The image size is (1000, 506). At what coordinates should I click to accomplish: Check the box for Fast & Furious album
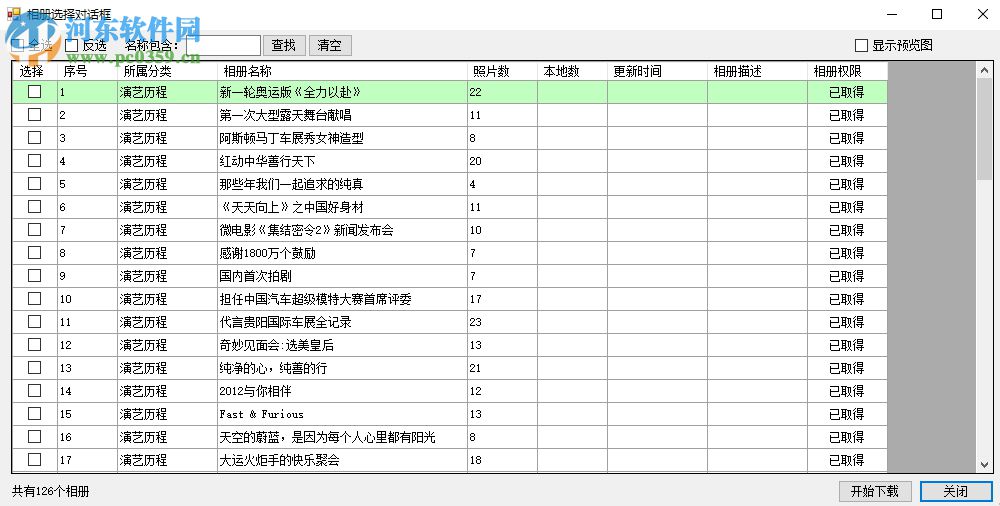coord(34,413)
